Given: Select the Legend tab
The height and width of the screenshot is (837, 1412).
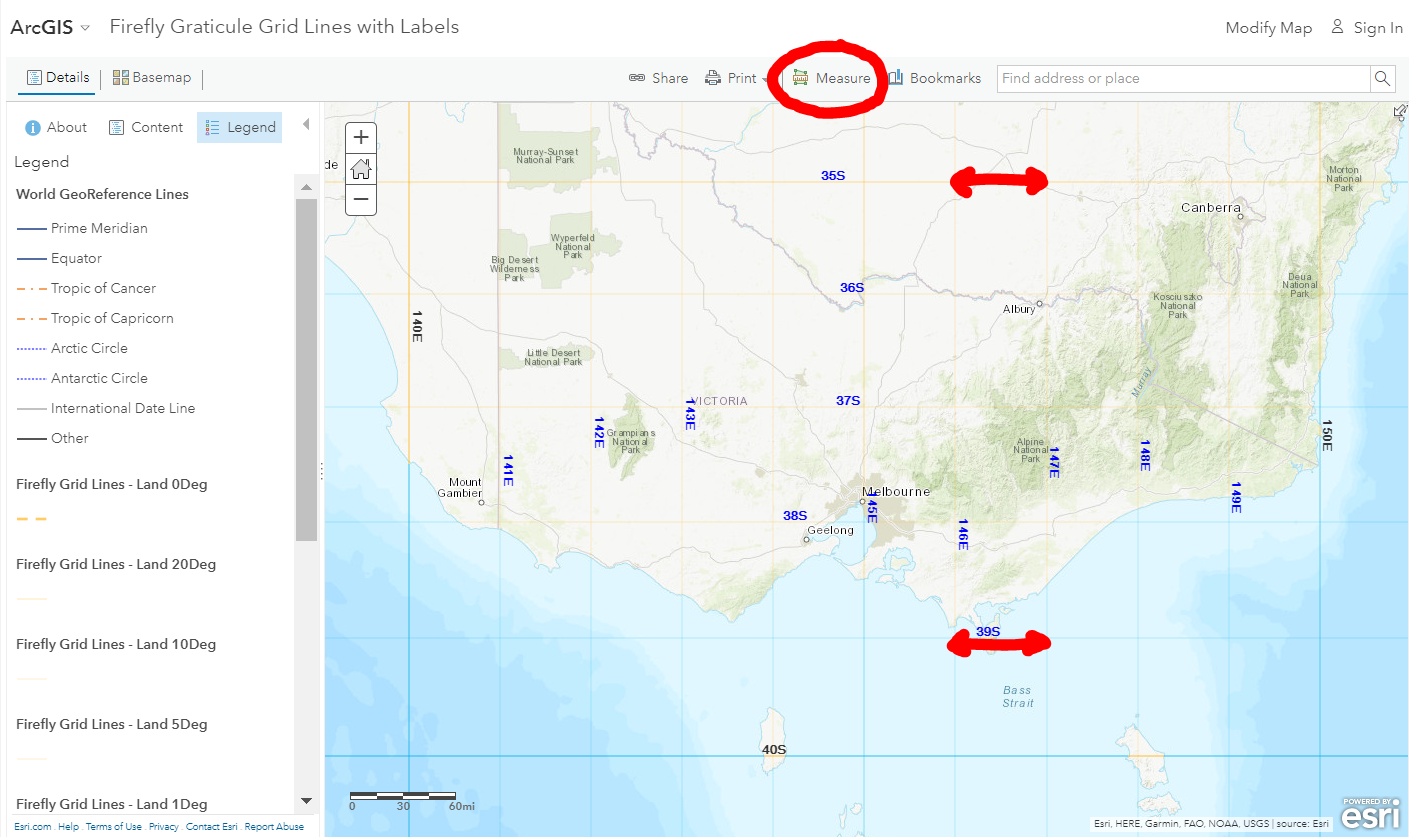Looking at the screenshot, I should [x=239, y=127].
